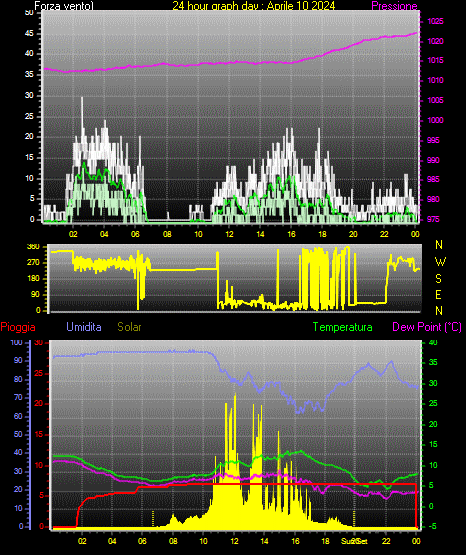This screenshot has height=555, width=466.
Task: Click the magenta 'Pressione' legend label
Action: pyautogui.click(x=394, y=6)
